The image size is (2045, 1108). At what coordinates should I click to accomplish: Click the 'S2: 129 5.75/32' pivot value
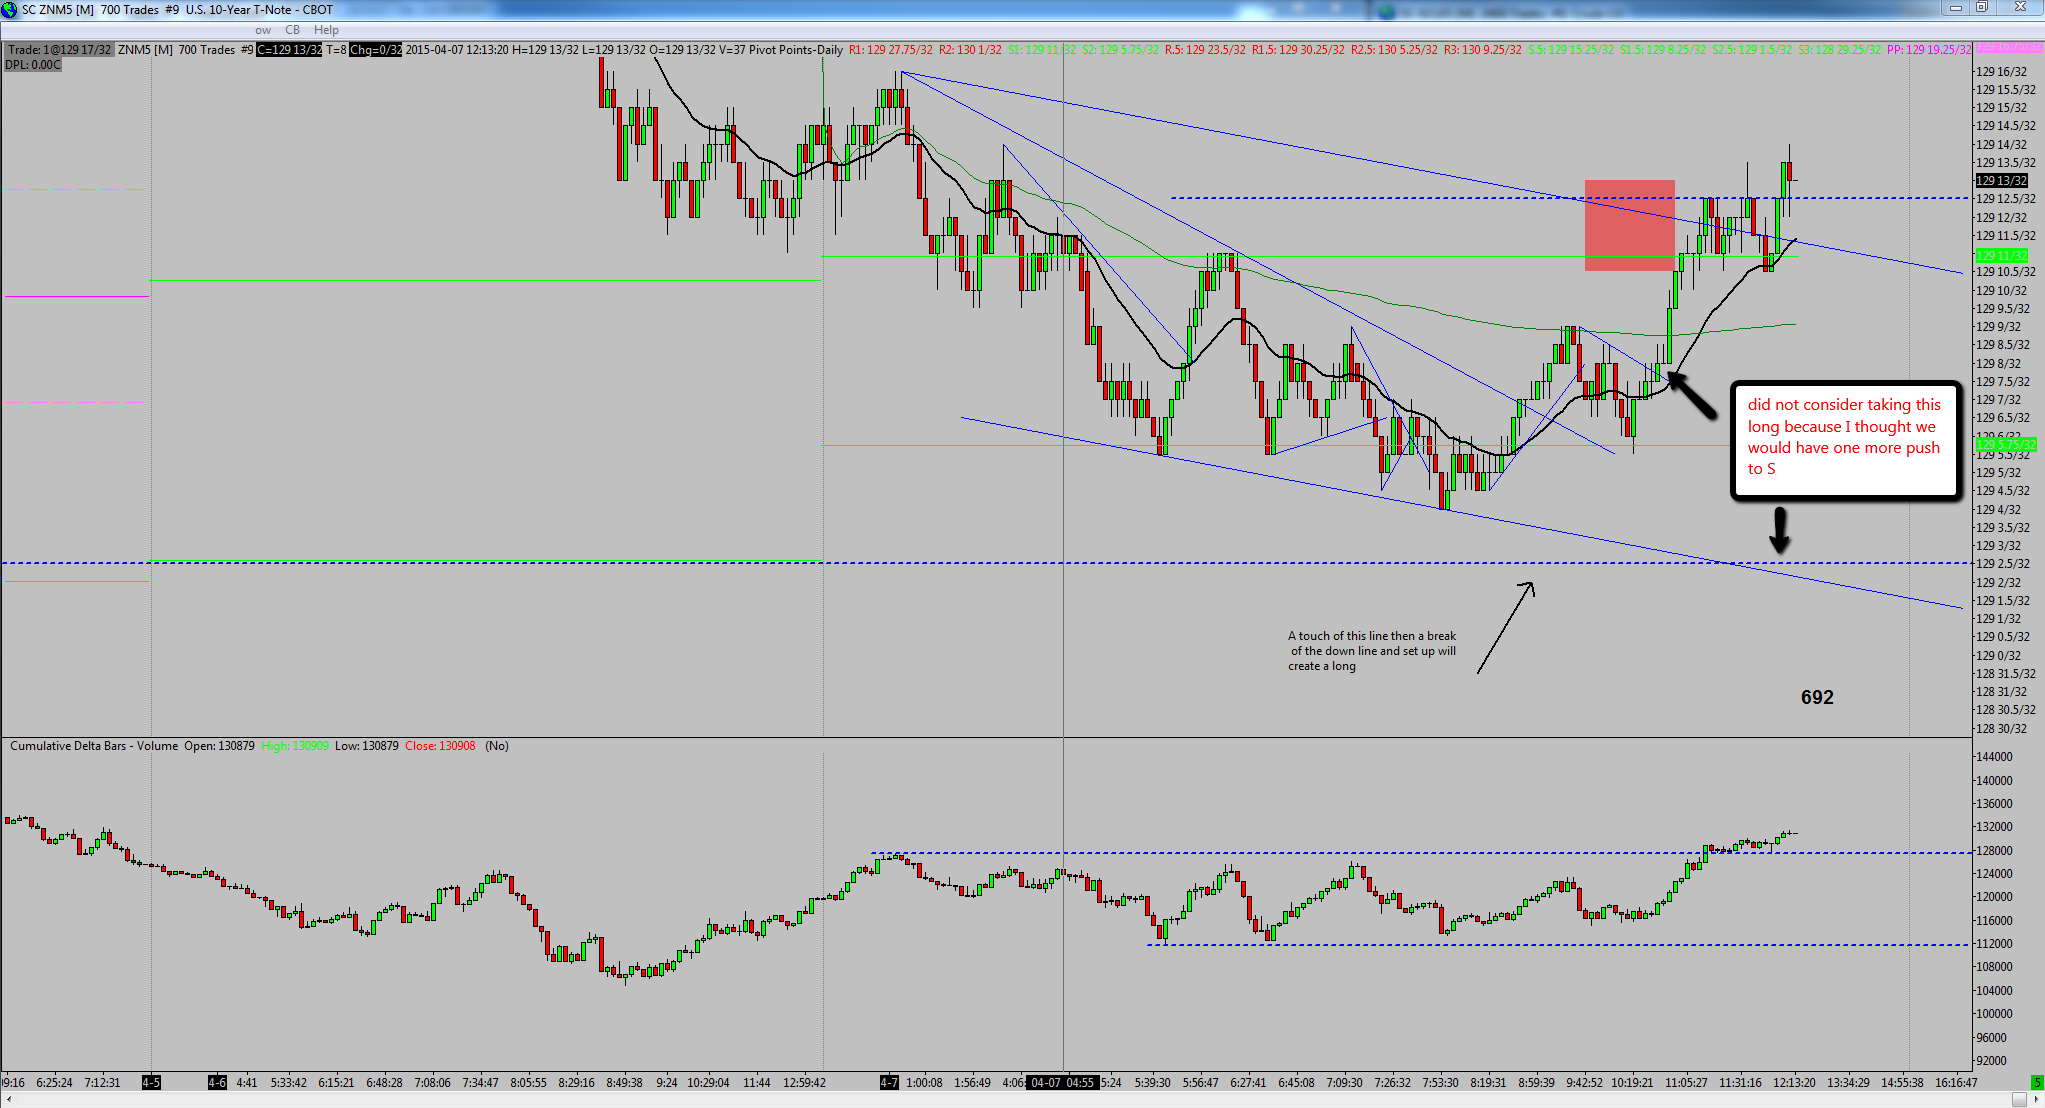pyautogui.click(x=1121, y=50)
